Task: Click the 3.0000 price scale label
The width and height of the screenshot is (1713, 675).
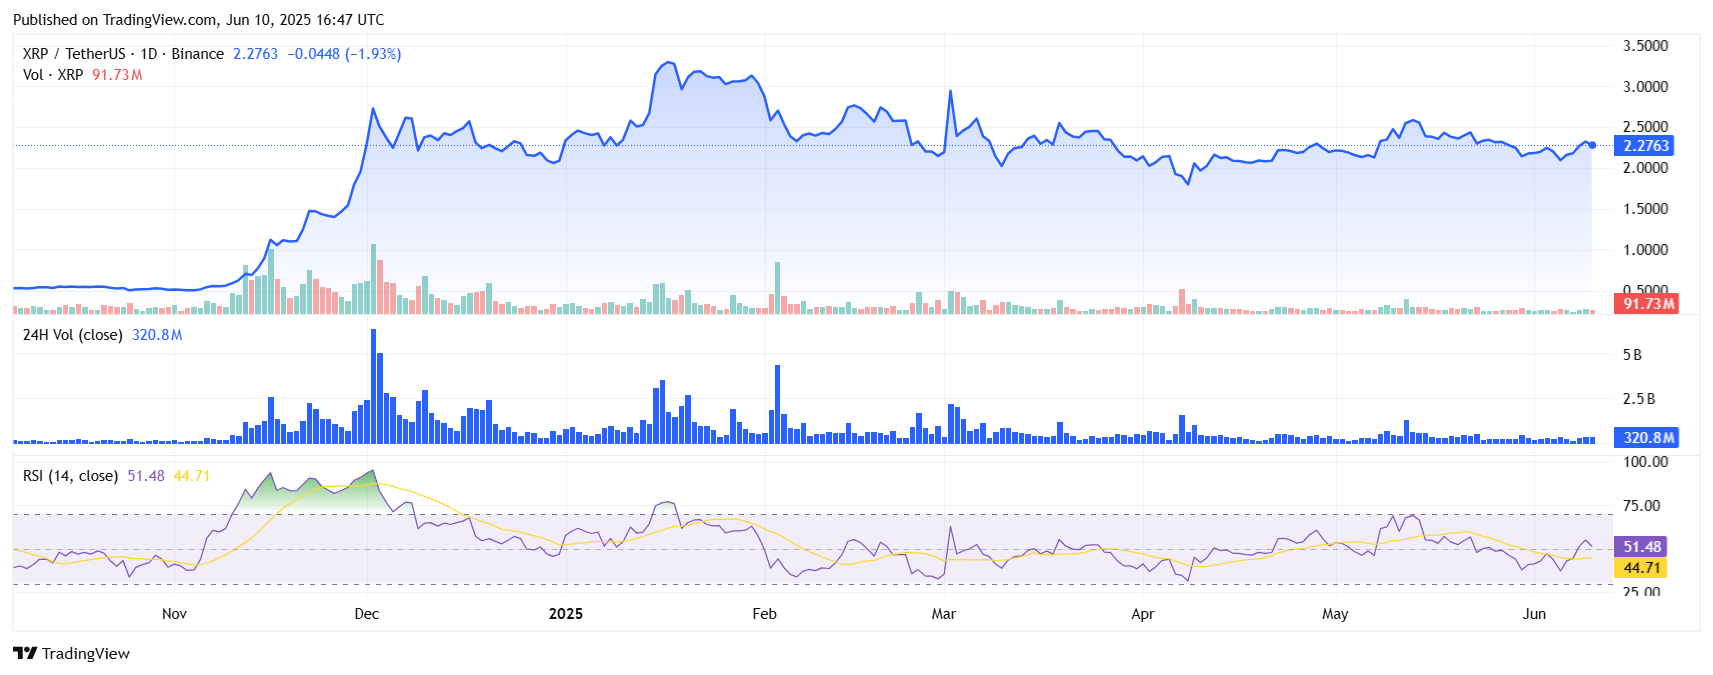Action: pyautogui.click(x=1645, y=87)
